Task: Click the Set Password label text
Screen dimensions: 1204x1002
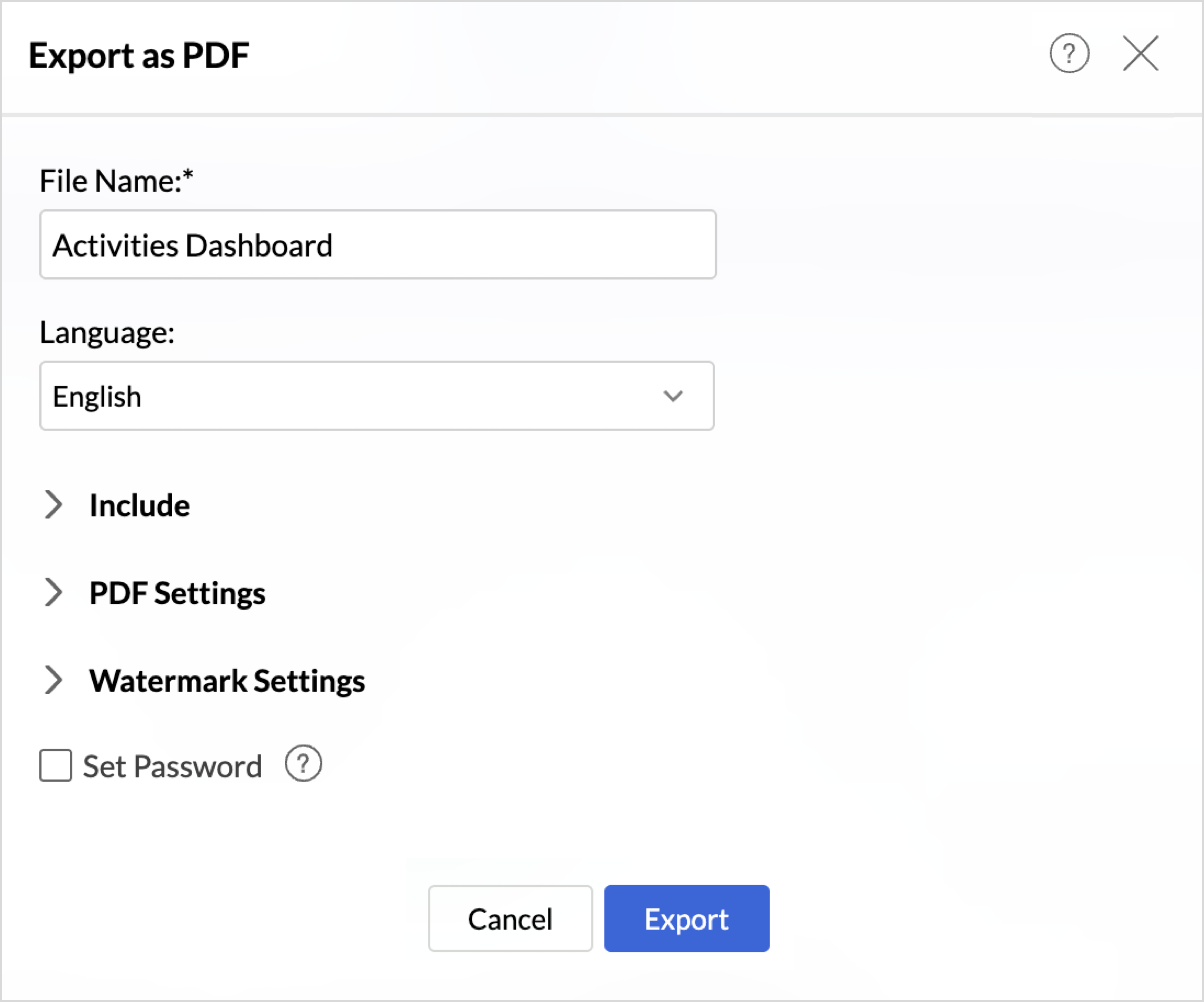Action: (172, 767)
